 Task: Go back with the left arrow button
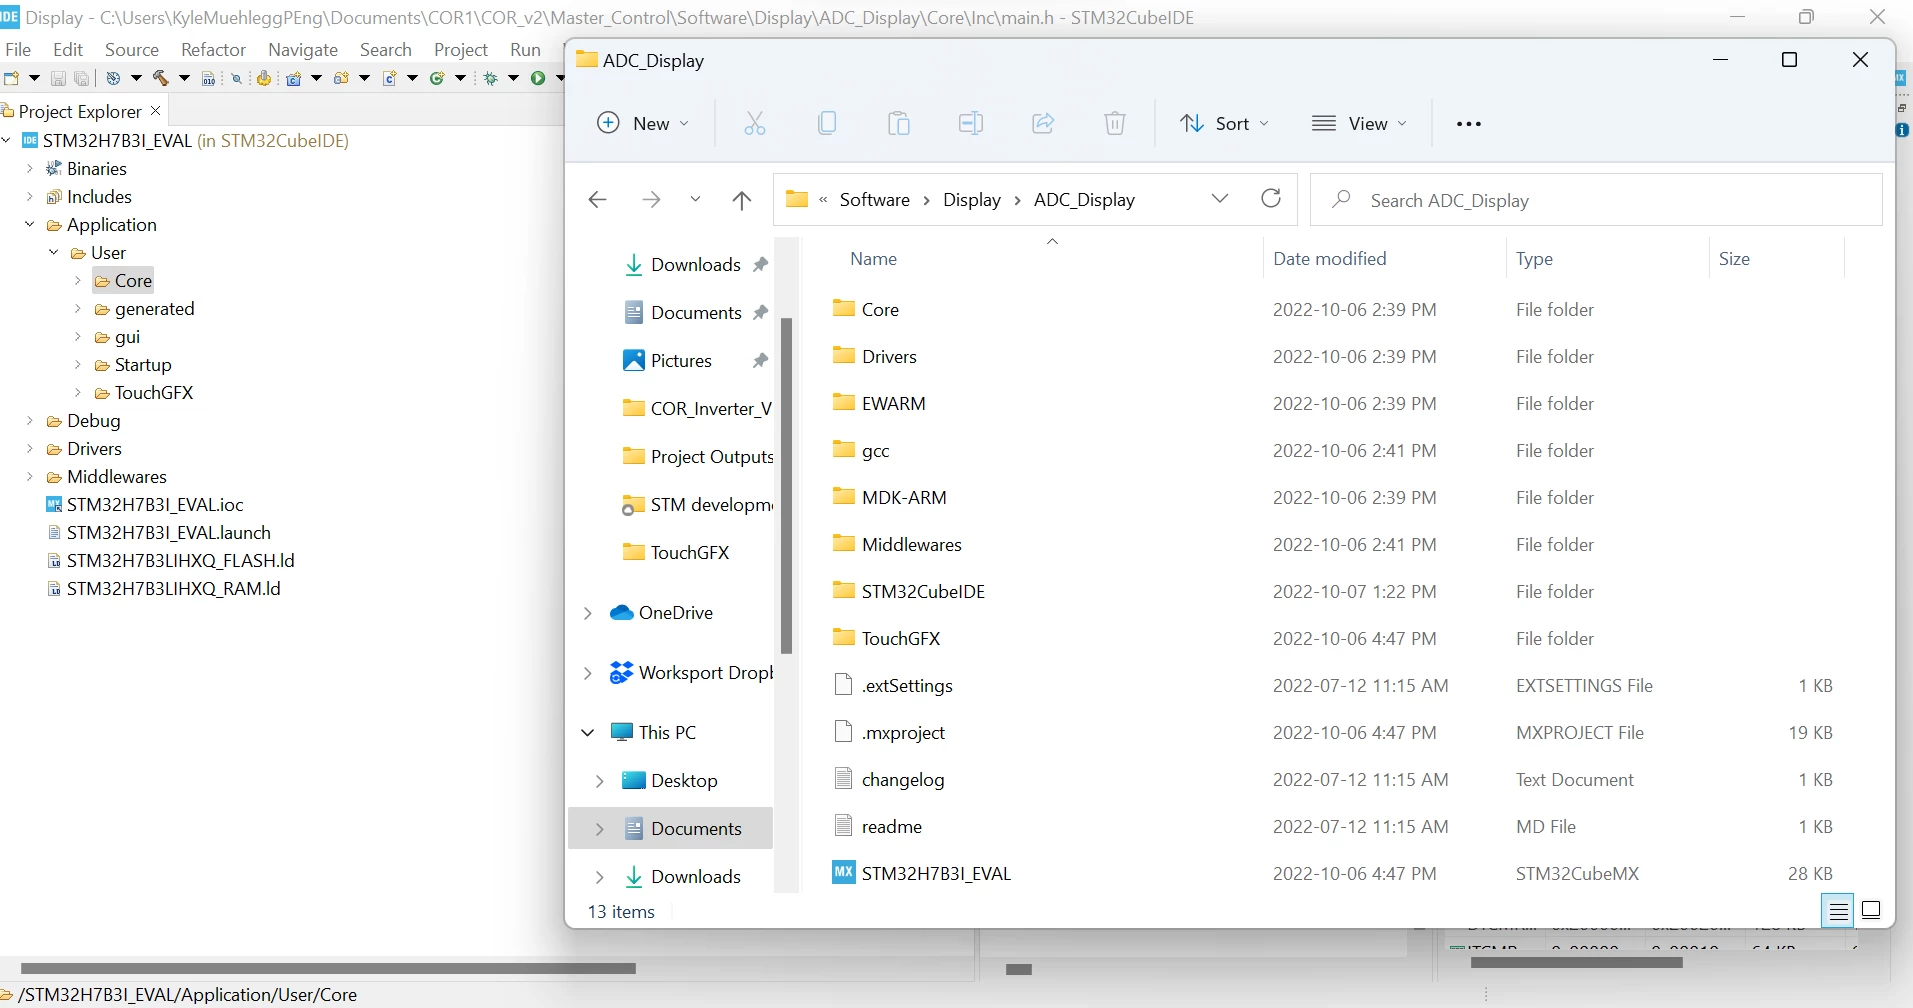[598, 199]
